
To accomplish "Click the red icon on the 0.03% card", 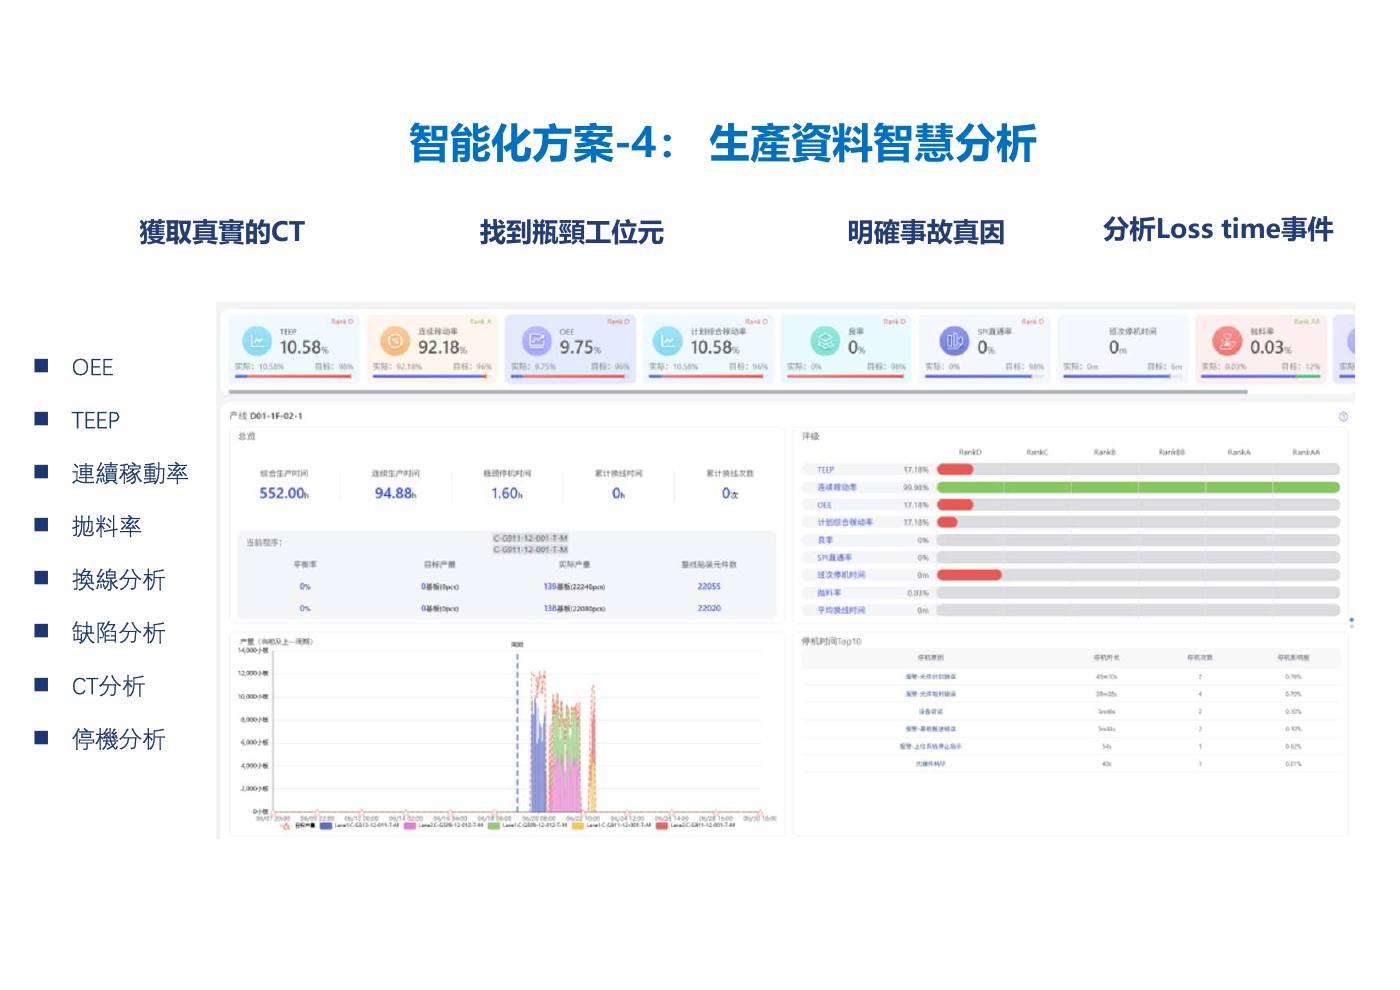I will 1227,341.
